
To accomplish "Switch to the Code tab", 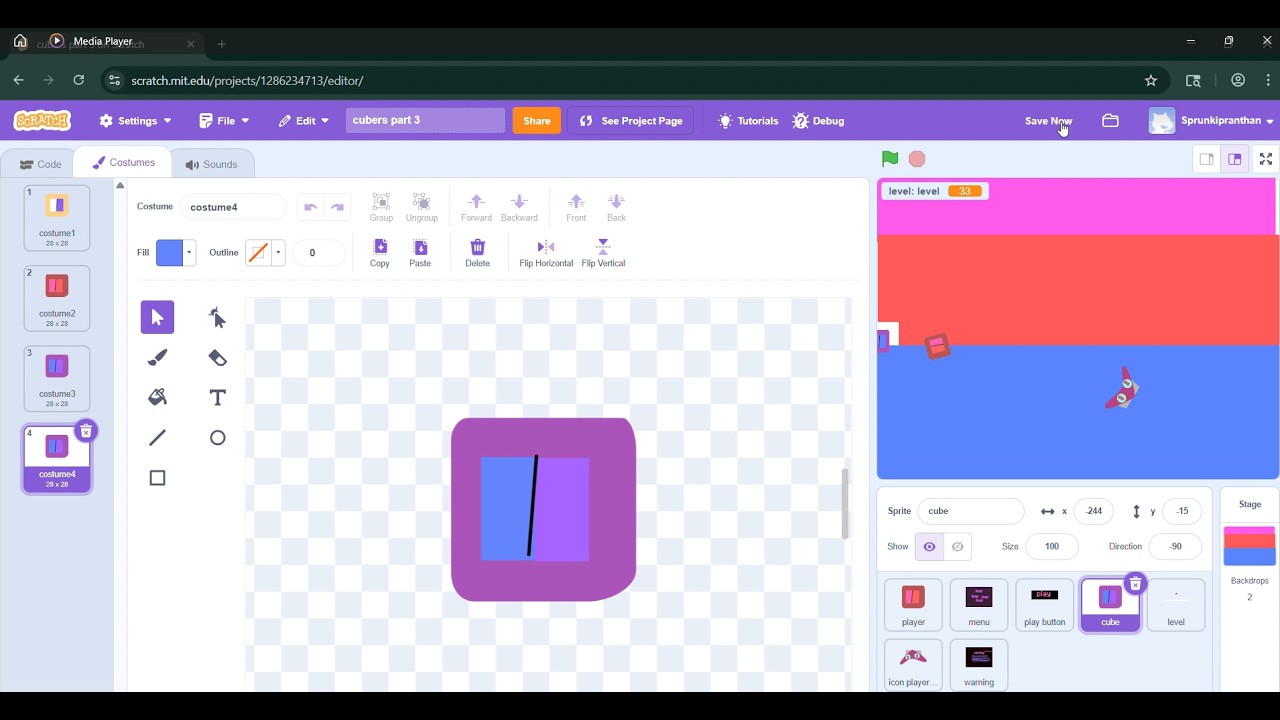I will pyautogui.click(x=41, y=164).
